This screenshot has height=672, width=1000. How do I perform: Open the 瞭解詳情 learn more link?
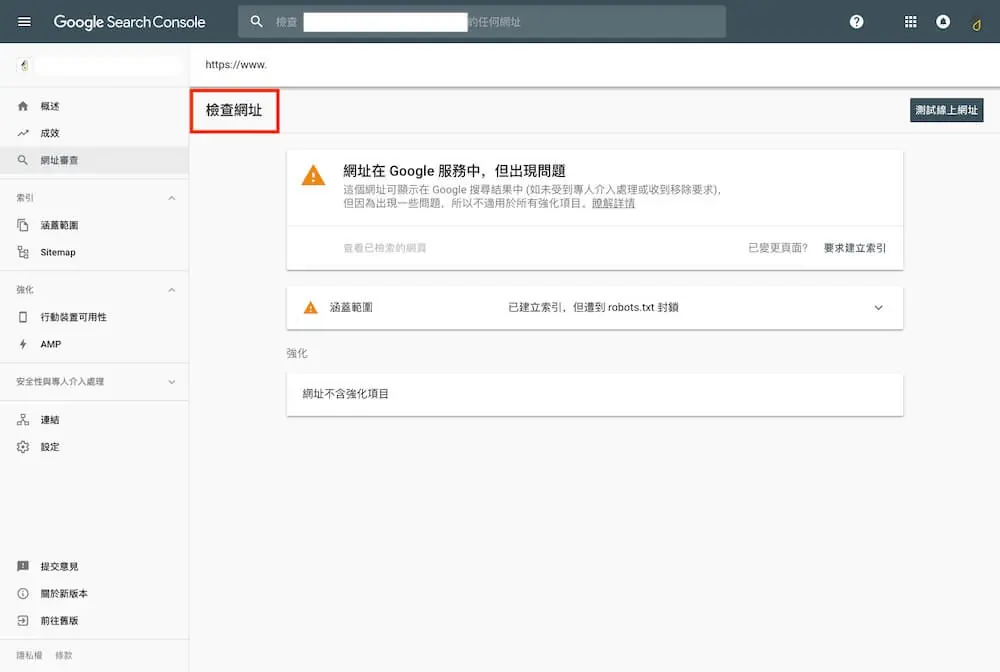click(x=614, y=203)
